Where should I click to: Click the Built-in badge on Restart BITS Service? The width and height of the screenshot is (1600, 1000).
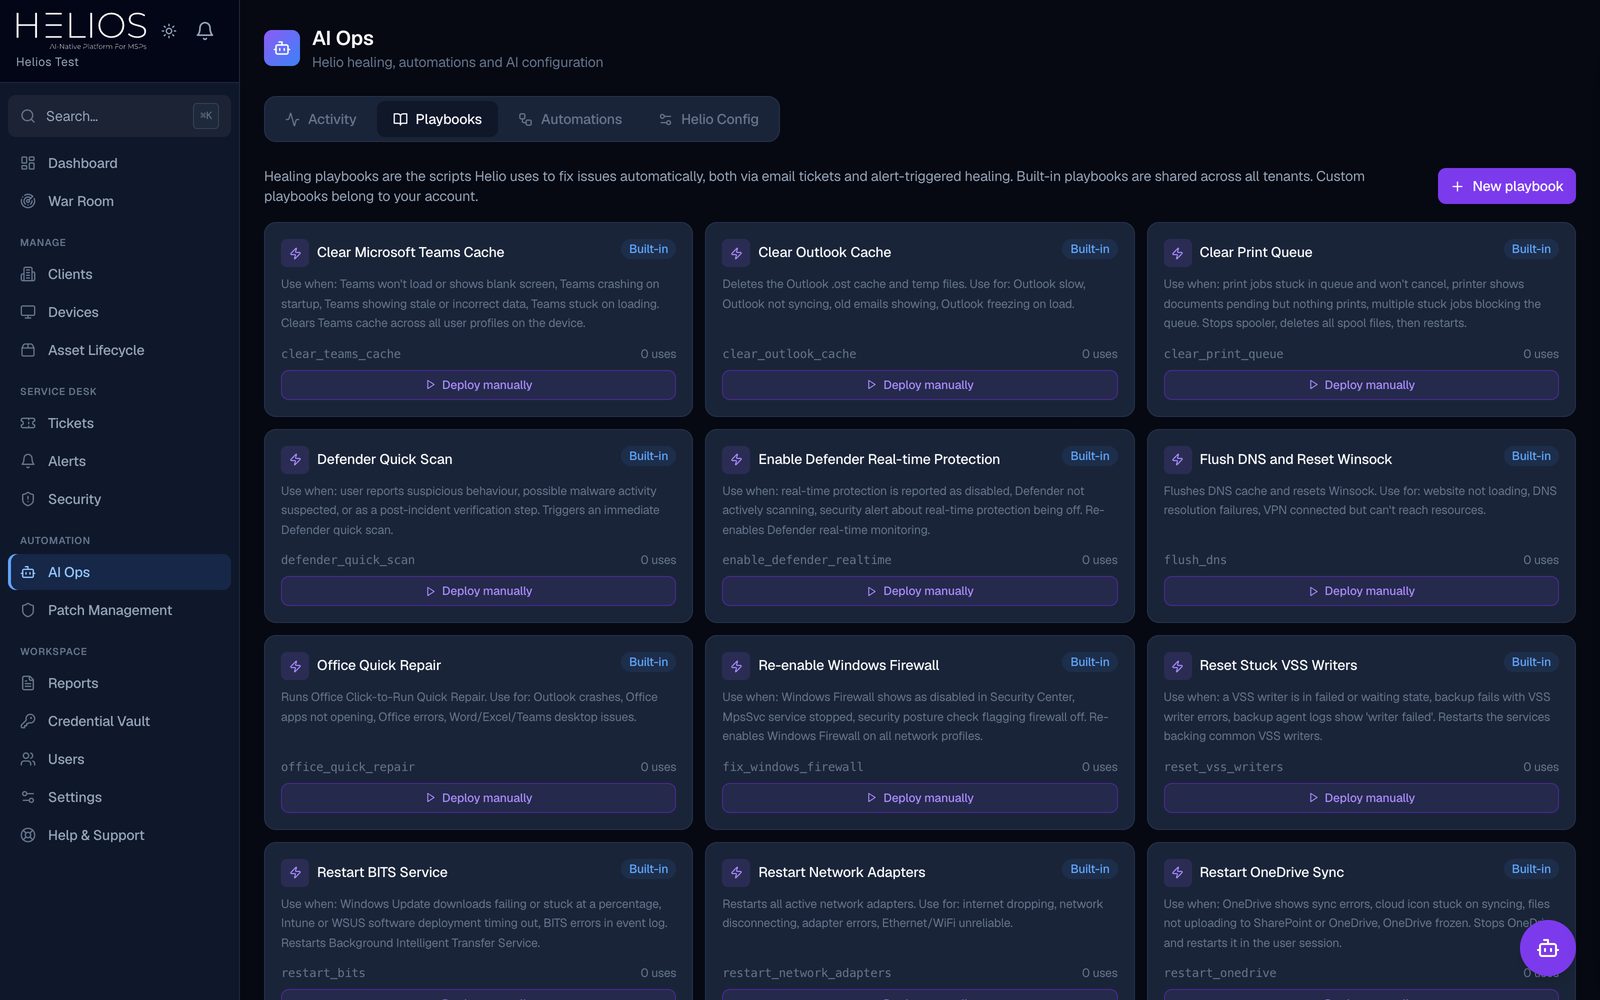[648, 869]
